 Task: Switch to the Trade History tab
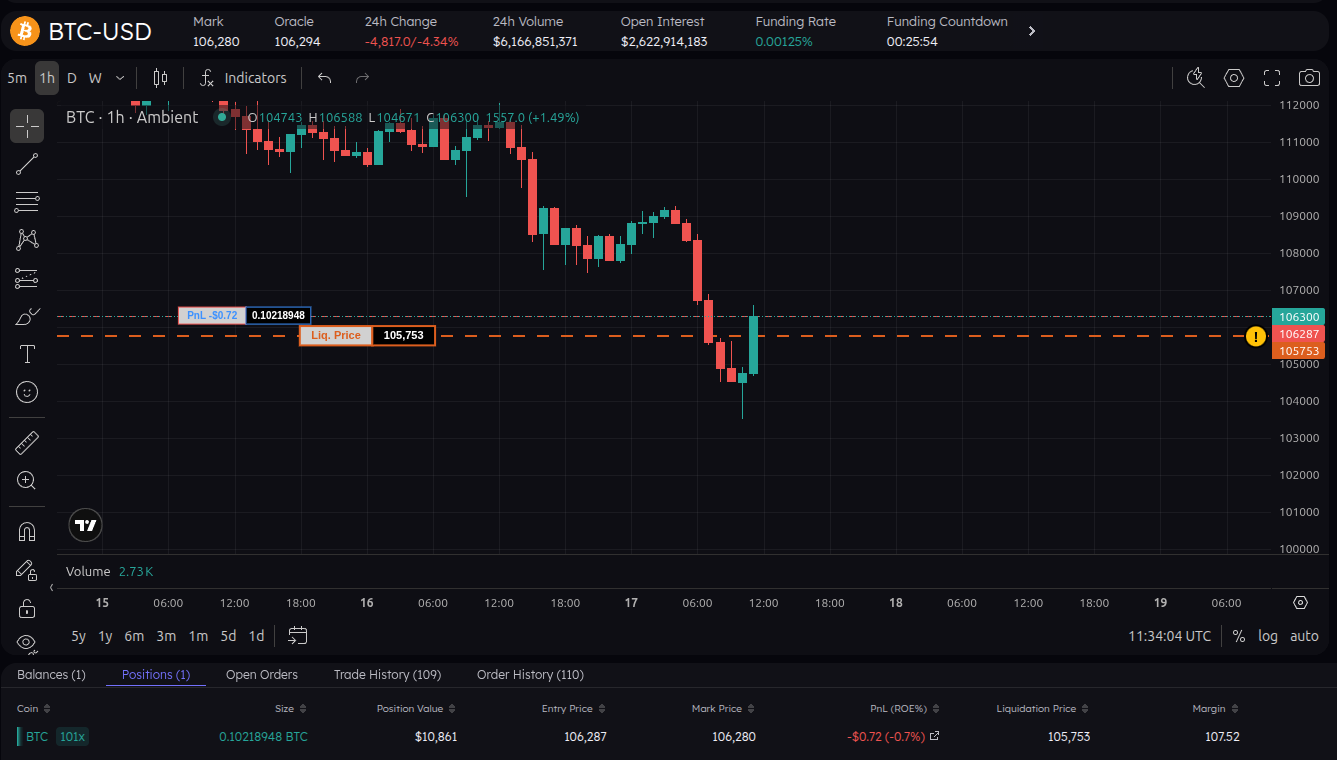pyautogui.click(x=387, y=674)
